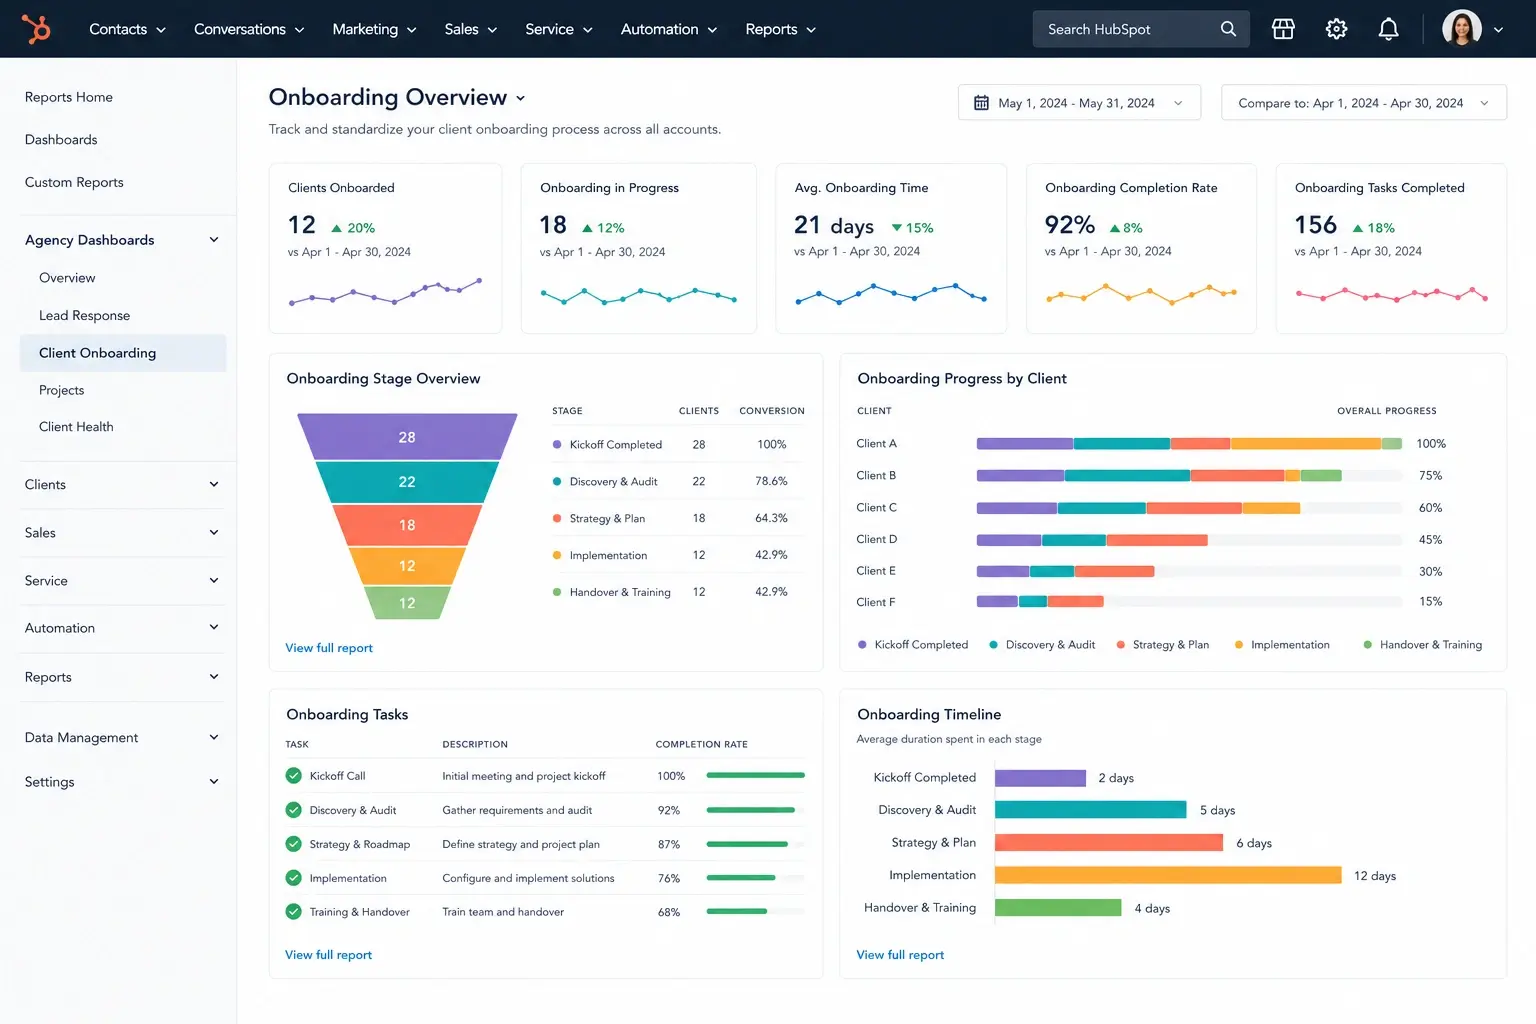1536x1024 pixels.
Task: Click the teal funnel segment showing 22
Action: pos(407,482)
